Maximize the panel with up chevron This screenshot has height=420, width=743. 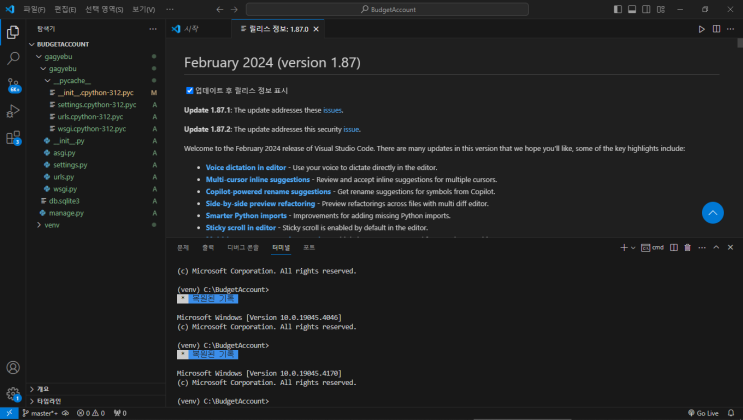[716, 247]
